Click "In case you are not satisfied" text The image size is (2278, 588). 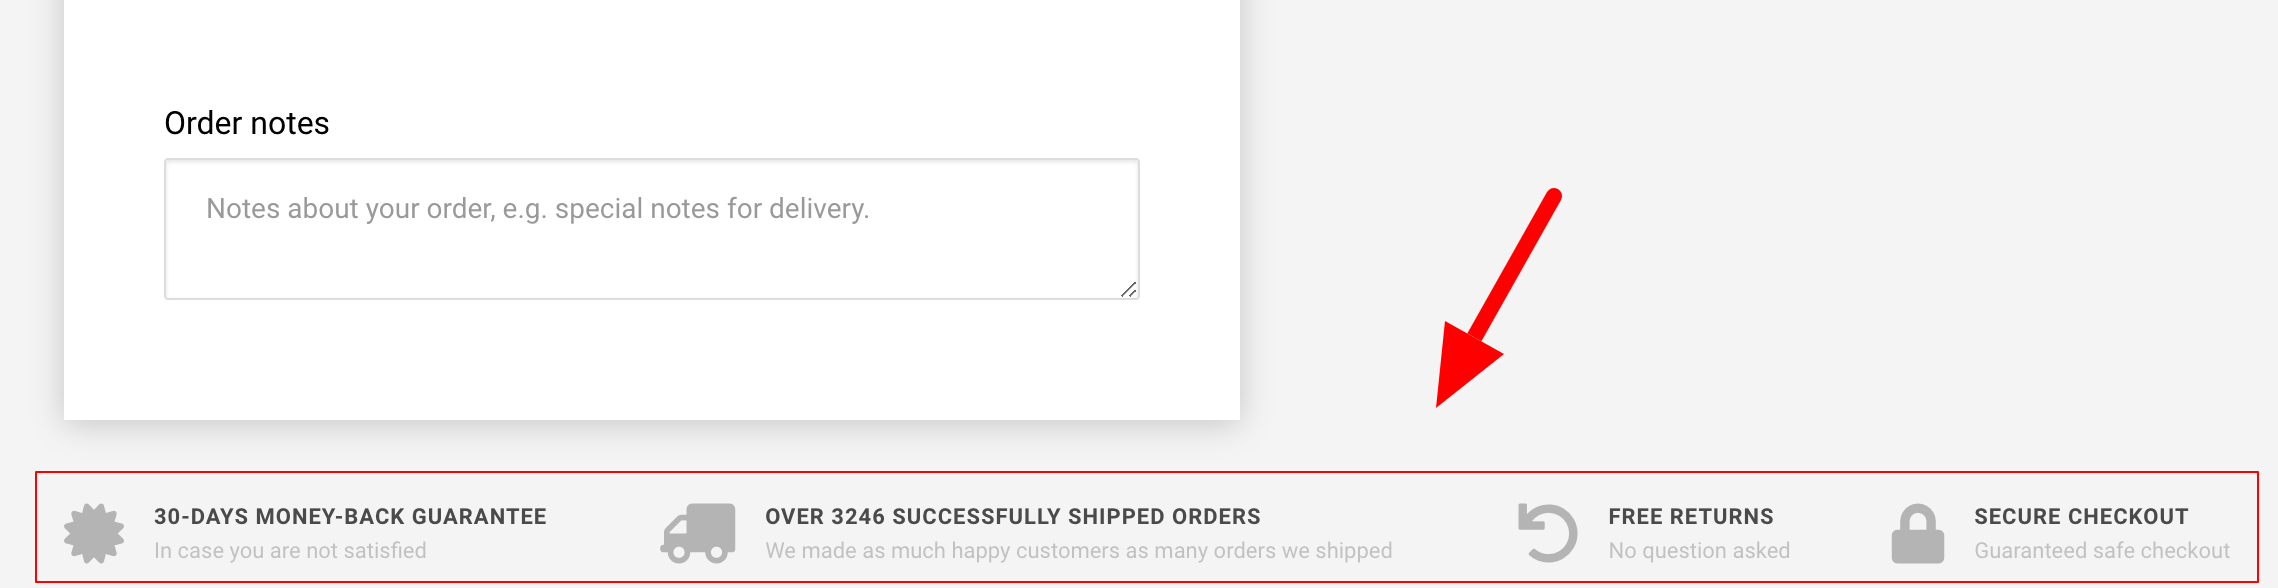[x=290, y=551]
